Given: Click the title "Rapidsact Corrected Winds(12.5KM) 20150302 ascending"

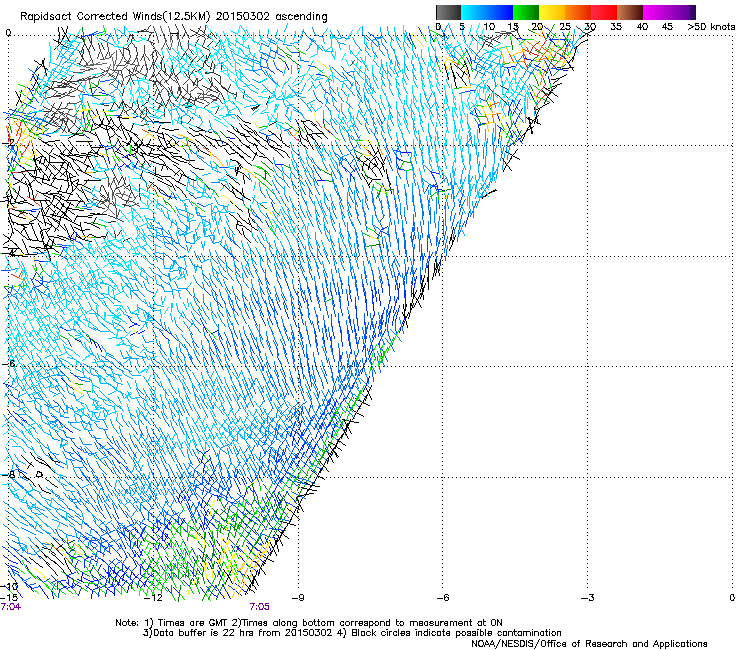Looking at the screenshot, I should [174, 16].
